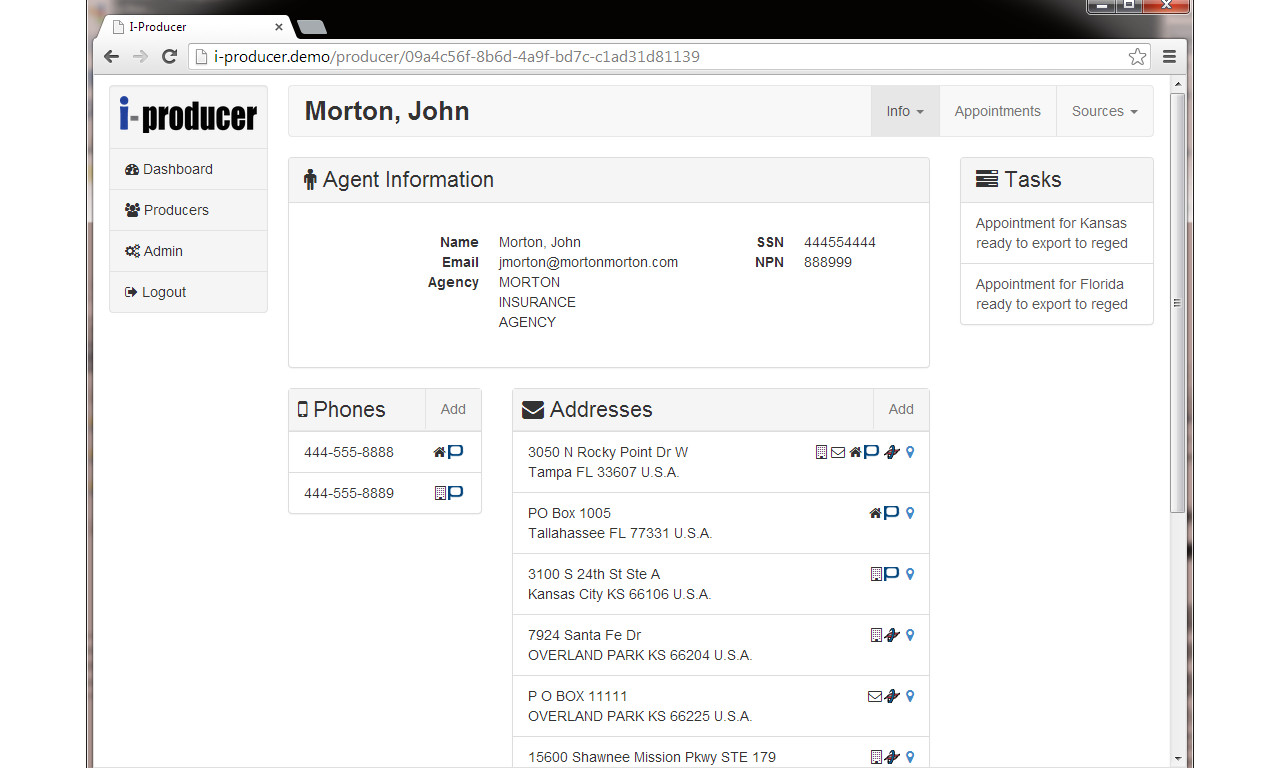Open the Info dropdown menu
The image size is (1280, 768).
(905, 111)
